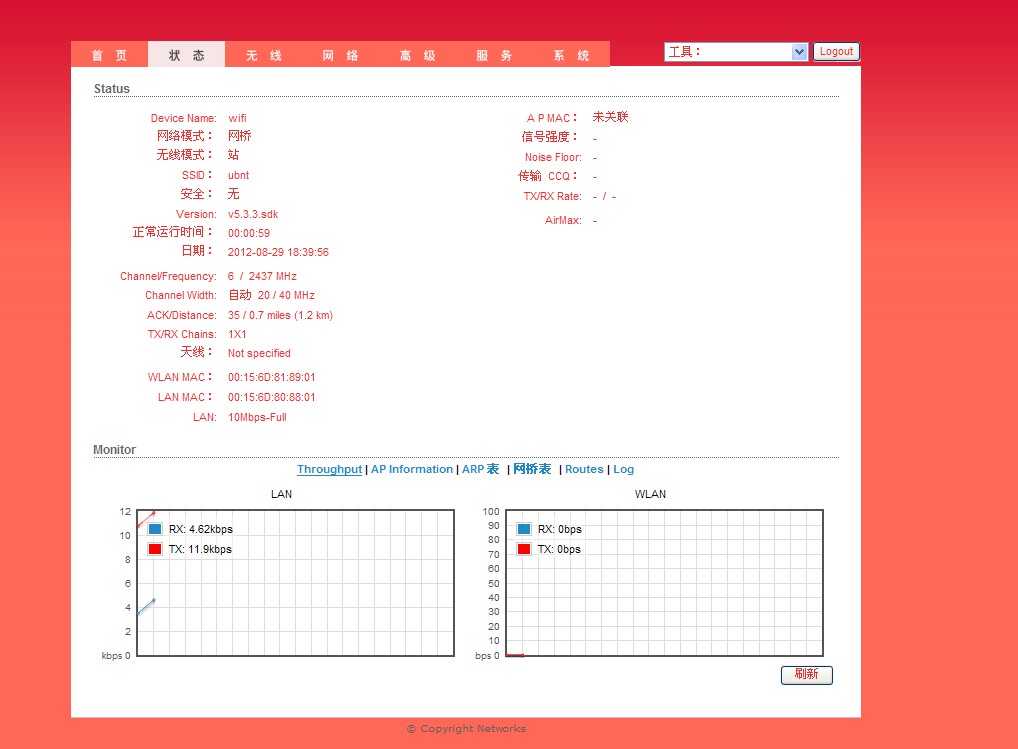Click the WLAN legend TX: 0bps
The image size is (1018, 749).
click(559, 549)
